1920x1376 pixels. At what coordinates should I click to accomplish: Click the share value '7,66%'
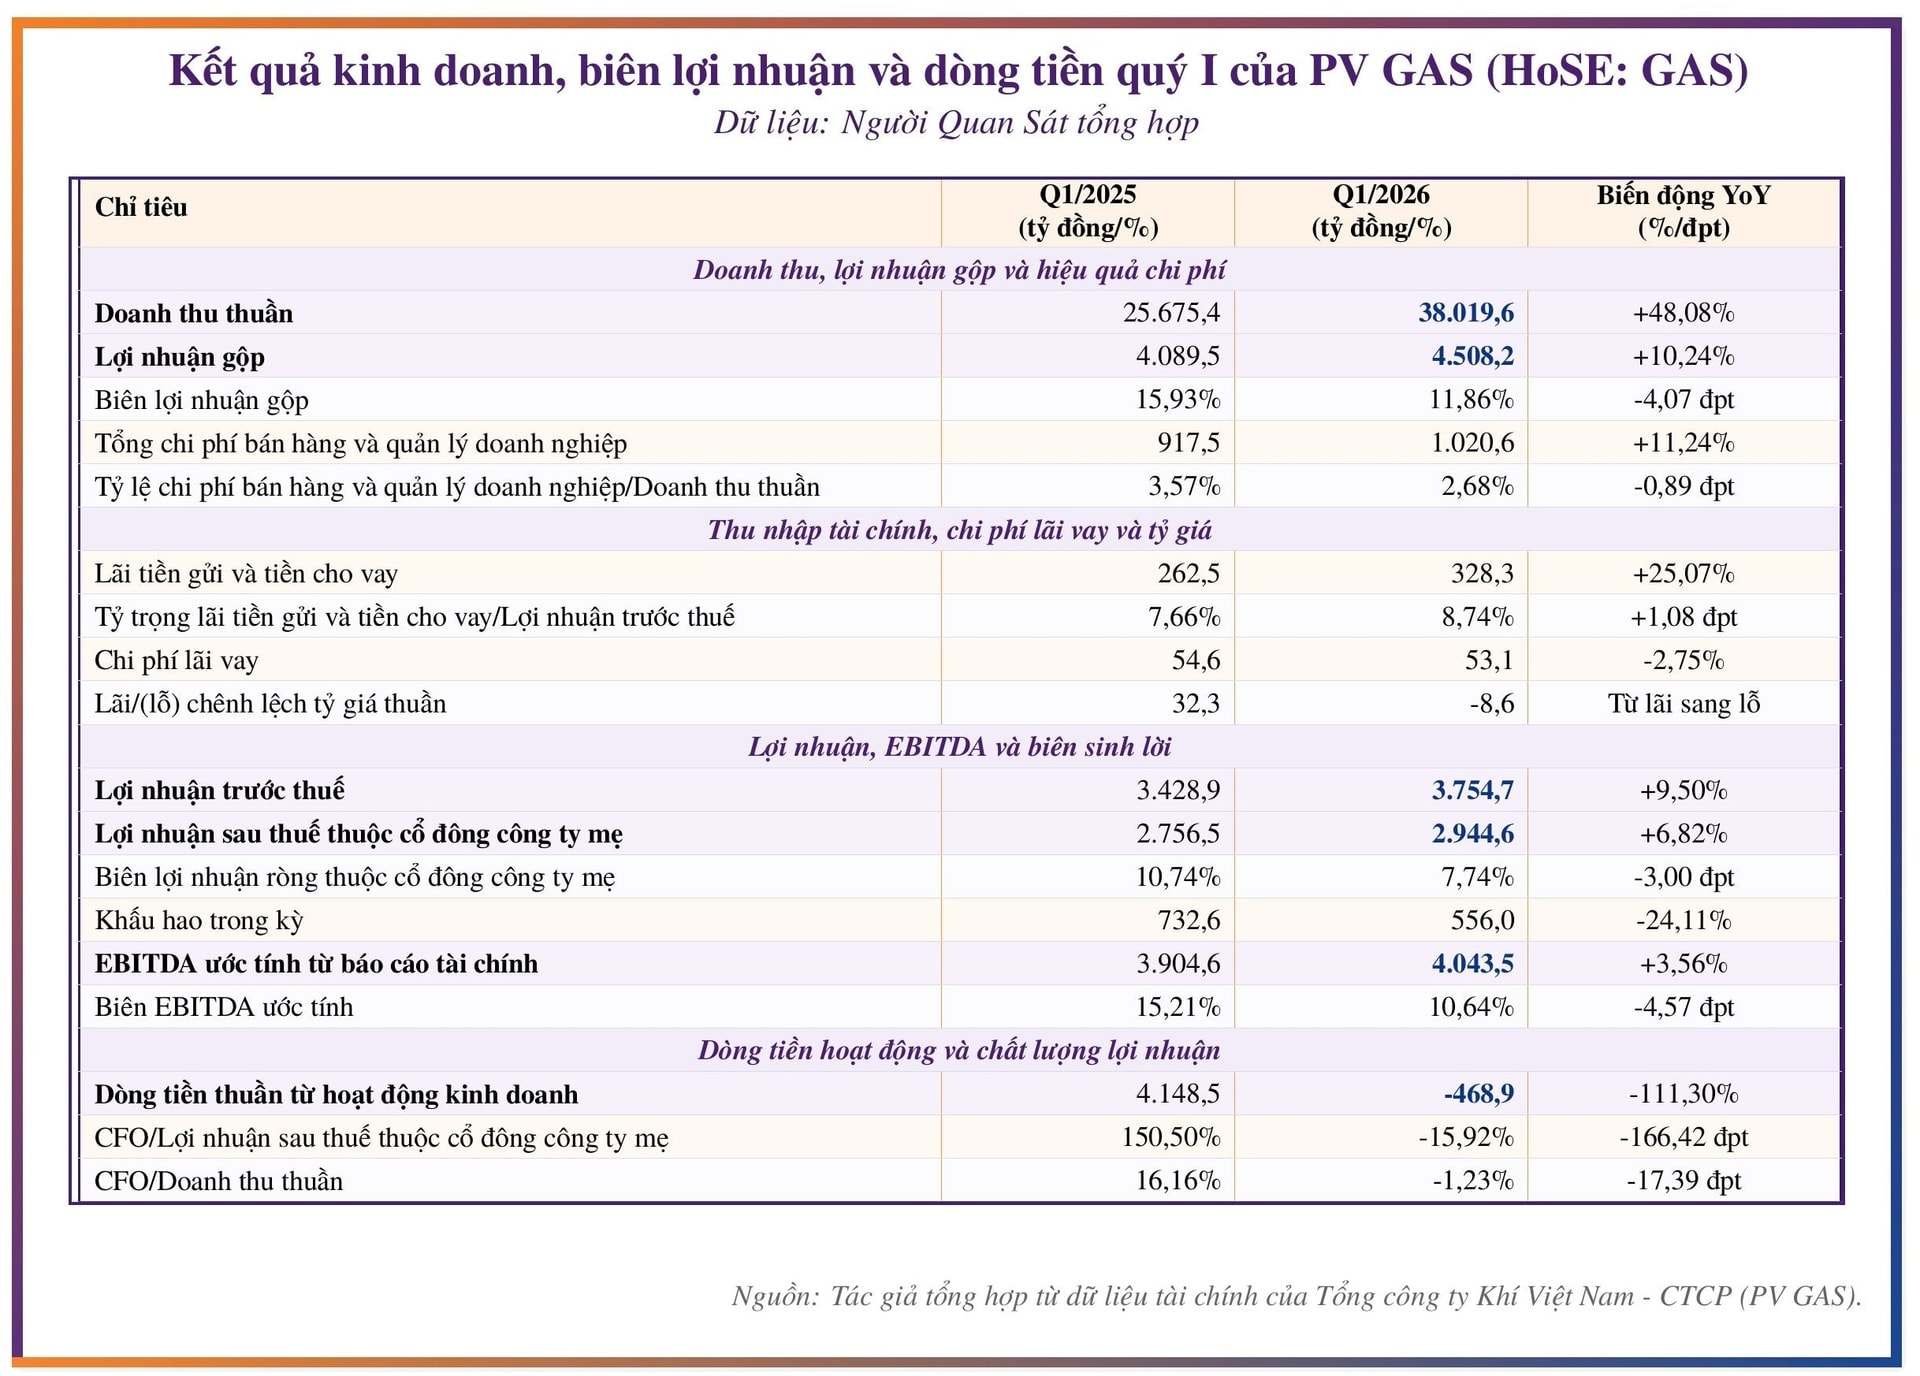(x=1184, y=617)
